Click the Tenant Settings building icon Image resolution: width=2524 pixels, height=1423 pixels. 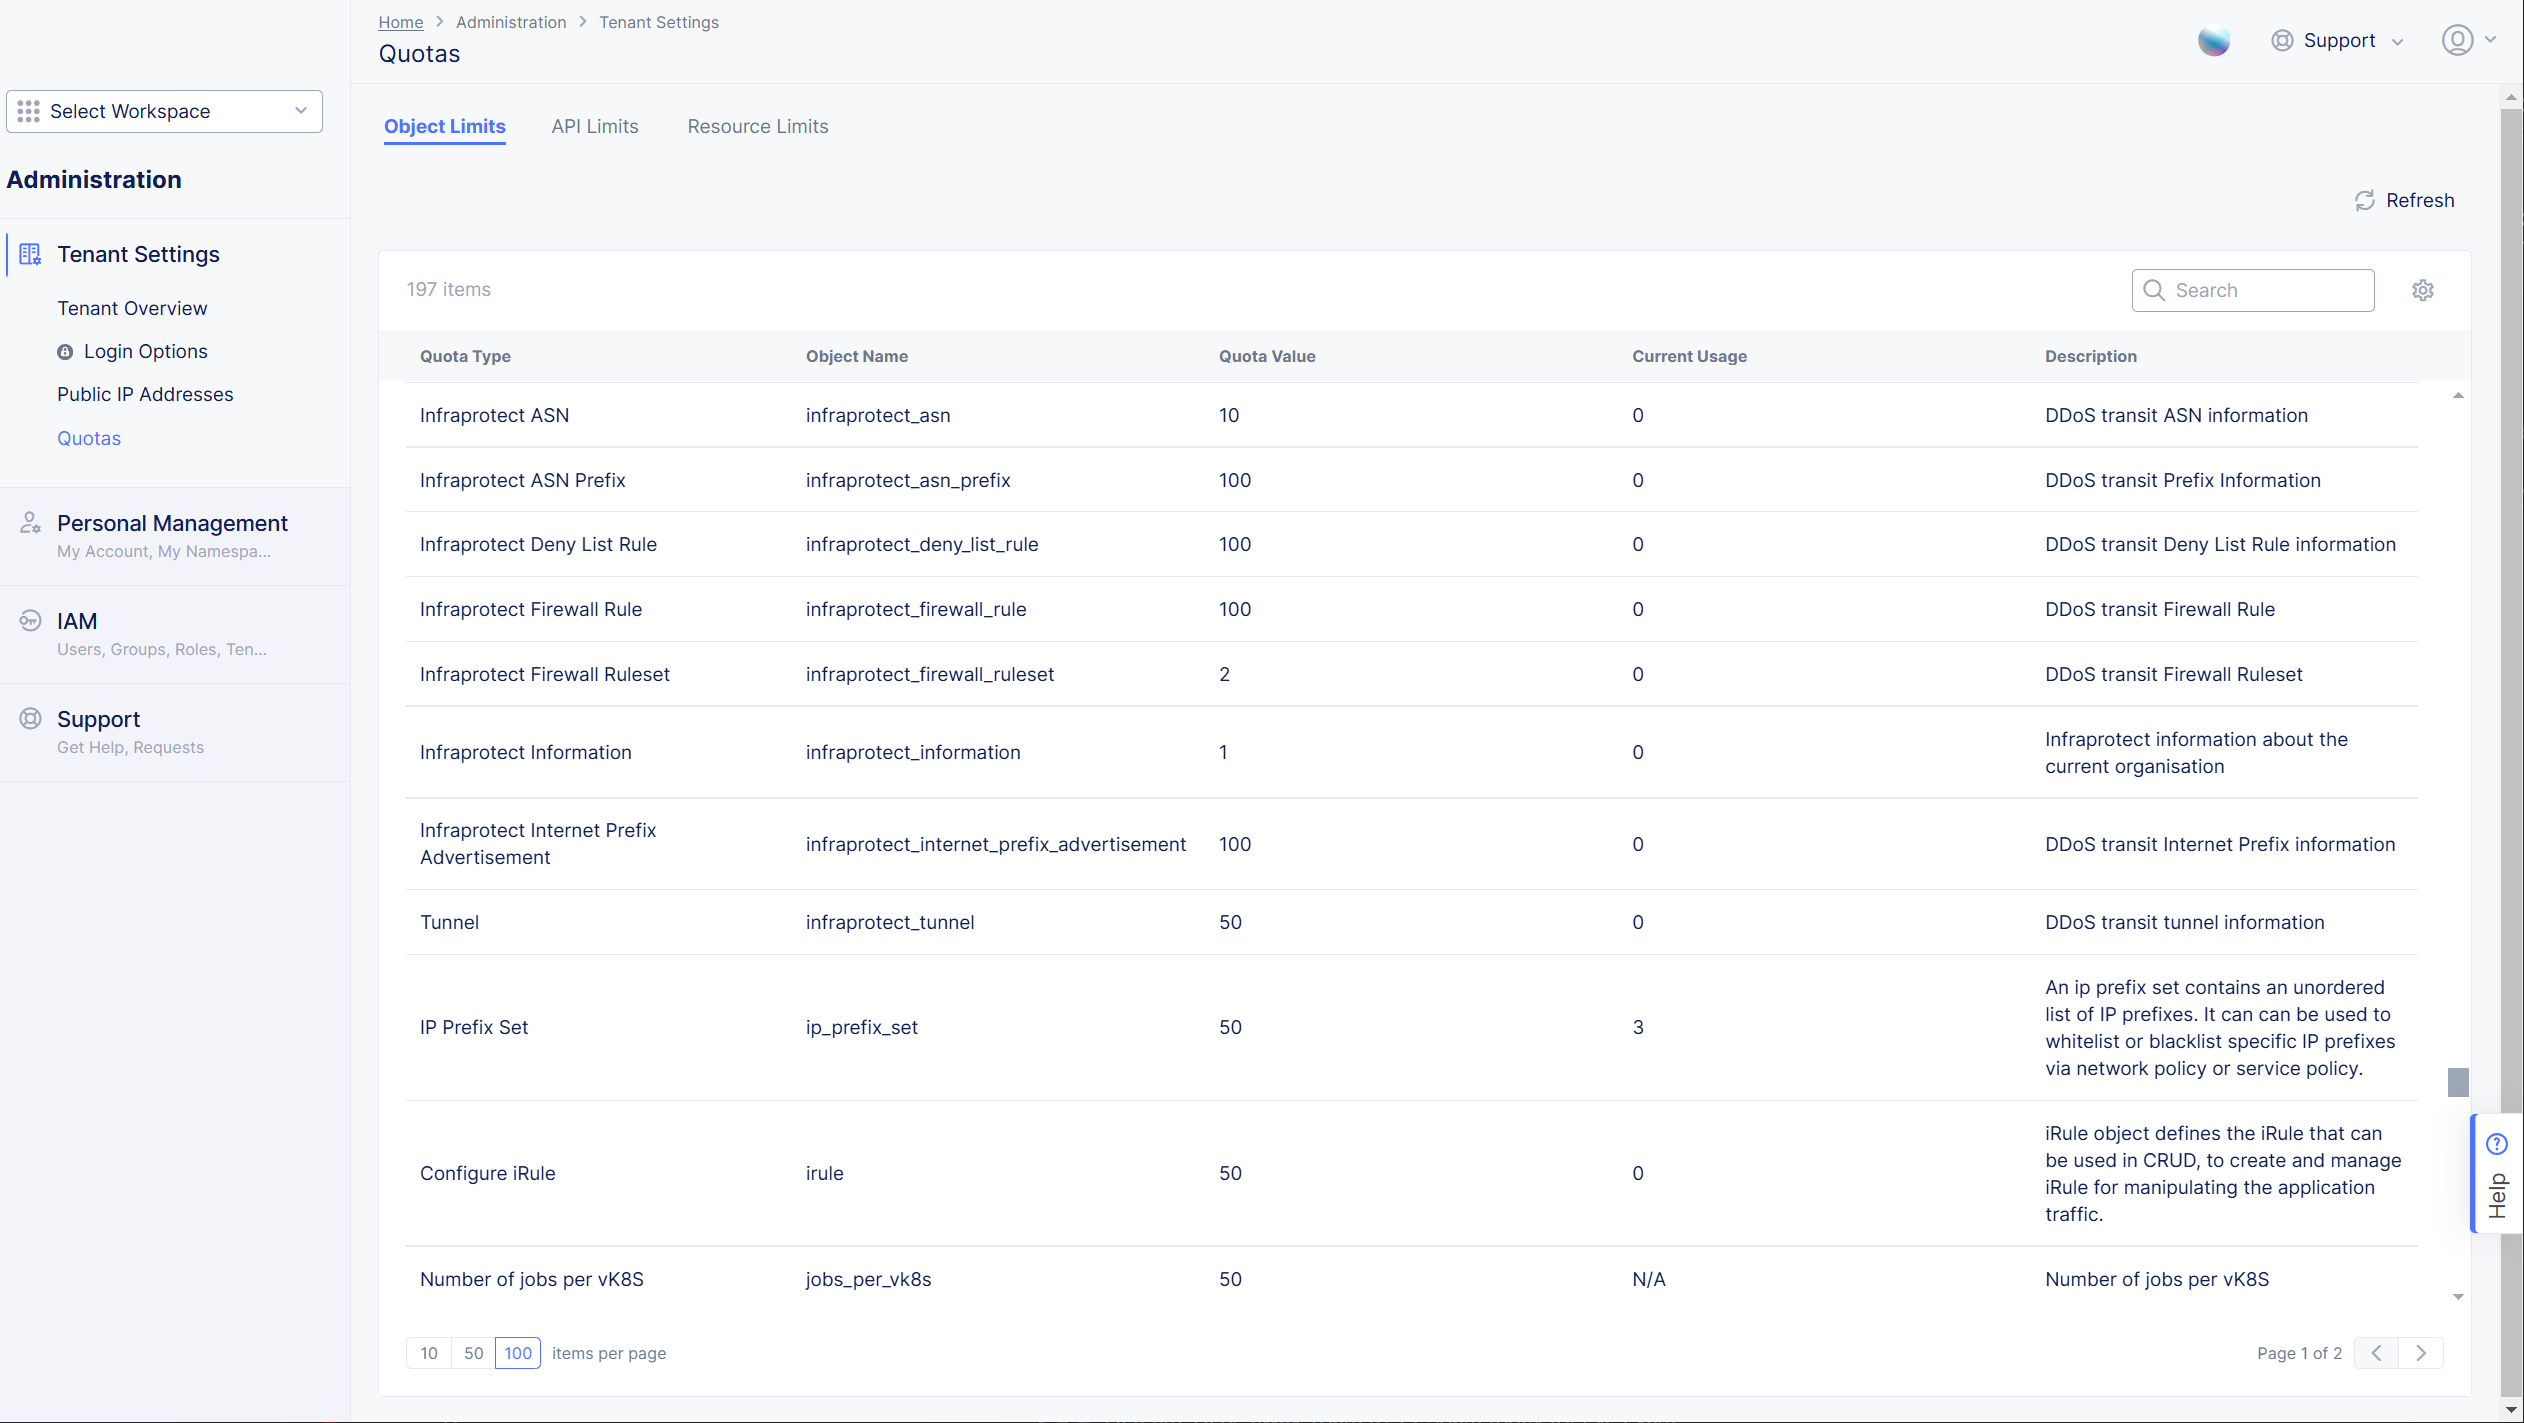30,254
